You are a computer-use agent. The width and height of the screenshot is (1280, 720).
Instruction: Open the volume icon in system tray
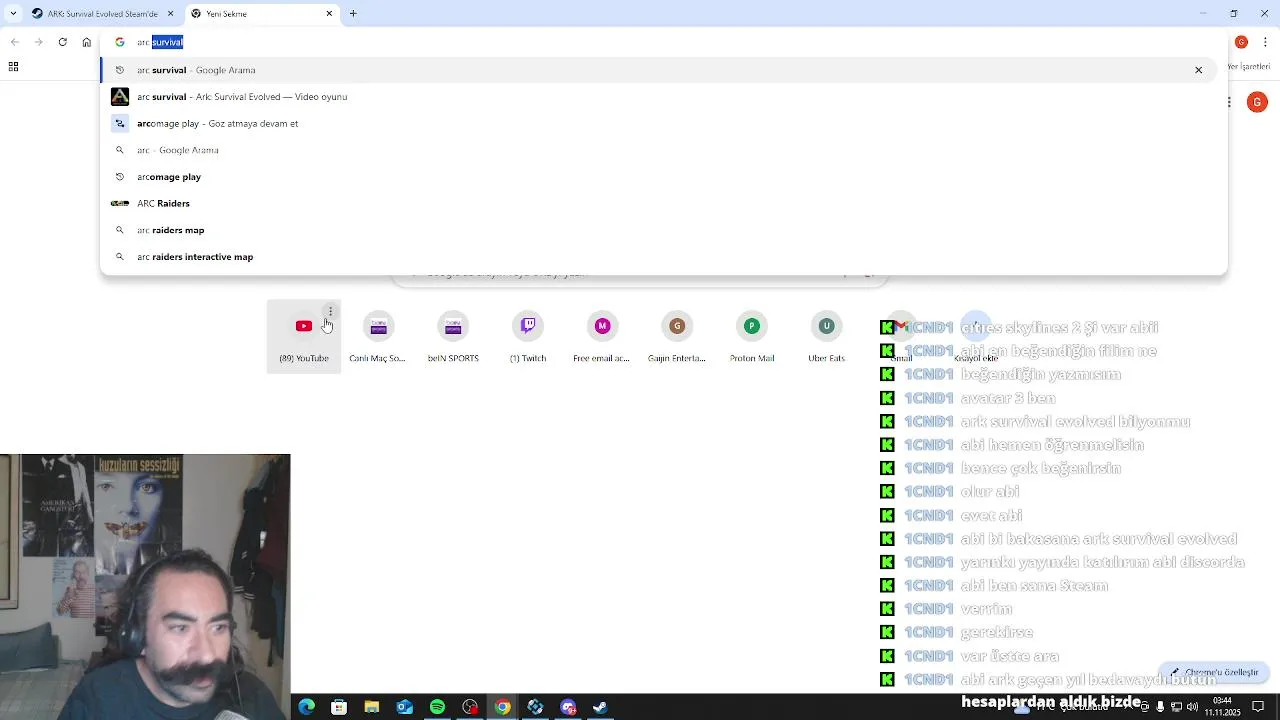tap(1192, 707)
